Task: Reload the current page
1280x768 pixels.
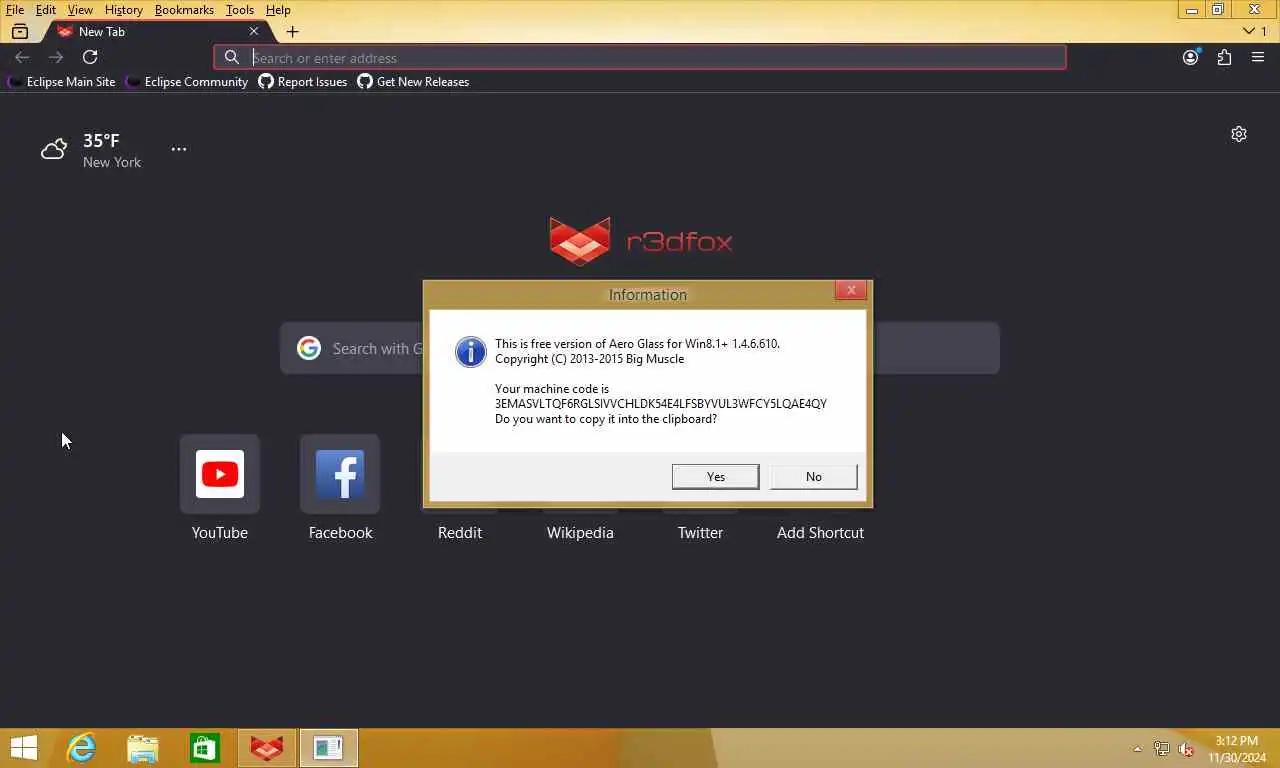Action: pos(90,58)
